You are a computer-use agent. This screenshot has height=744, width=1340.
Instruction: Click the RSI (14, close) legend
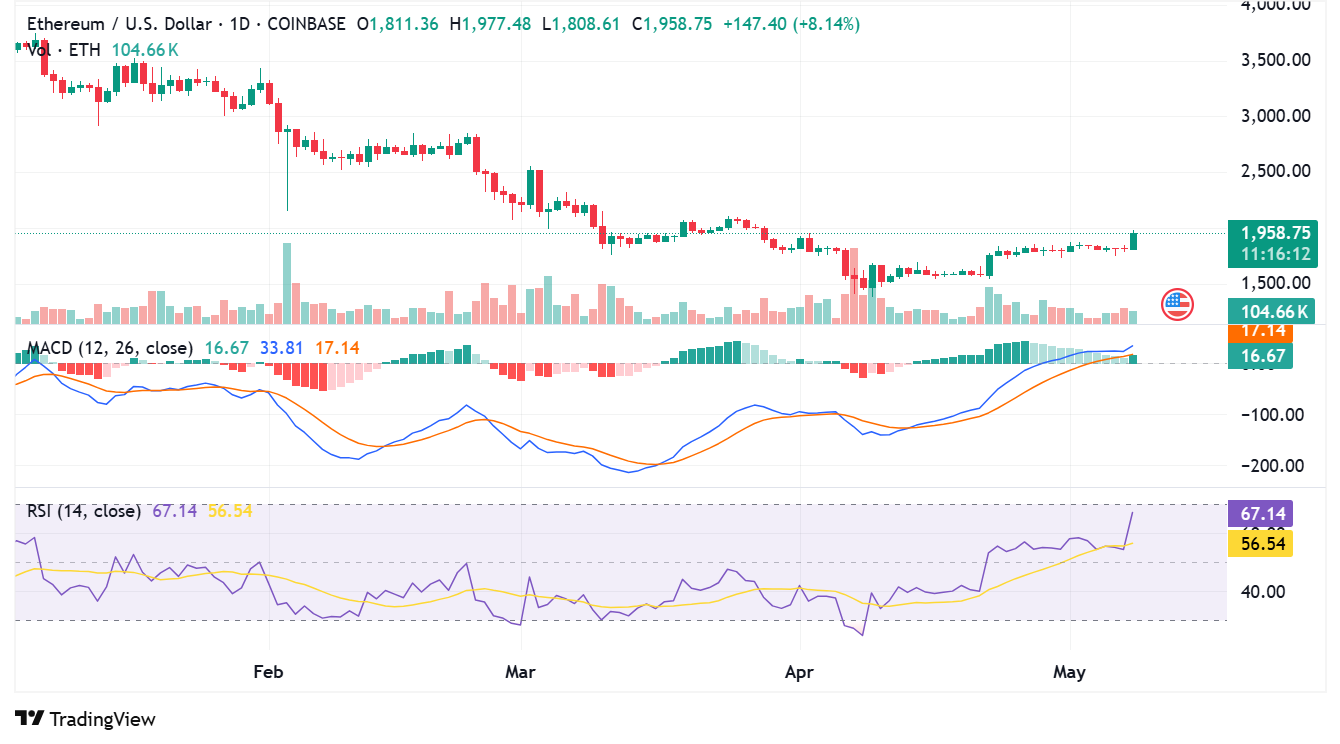pos(83,511)
